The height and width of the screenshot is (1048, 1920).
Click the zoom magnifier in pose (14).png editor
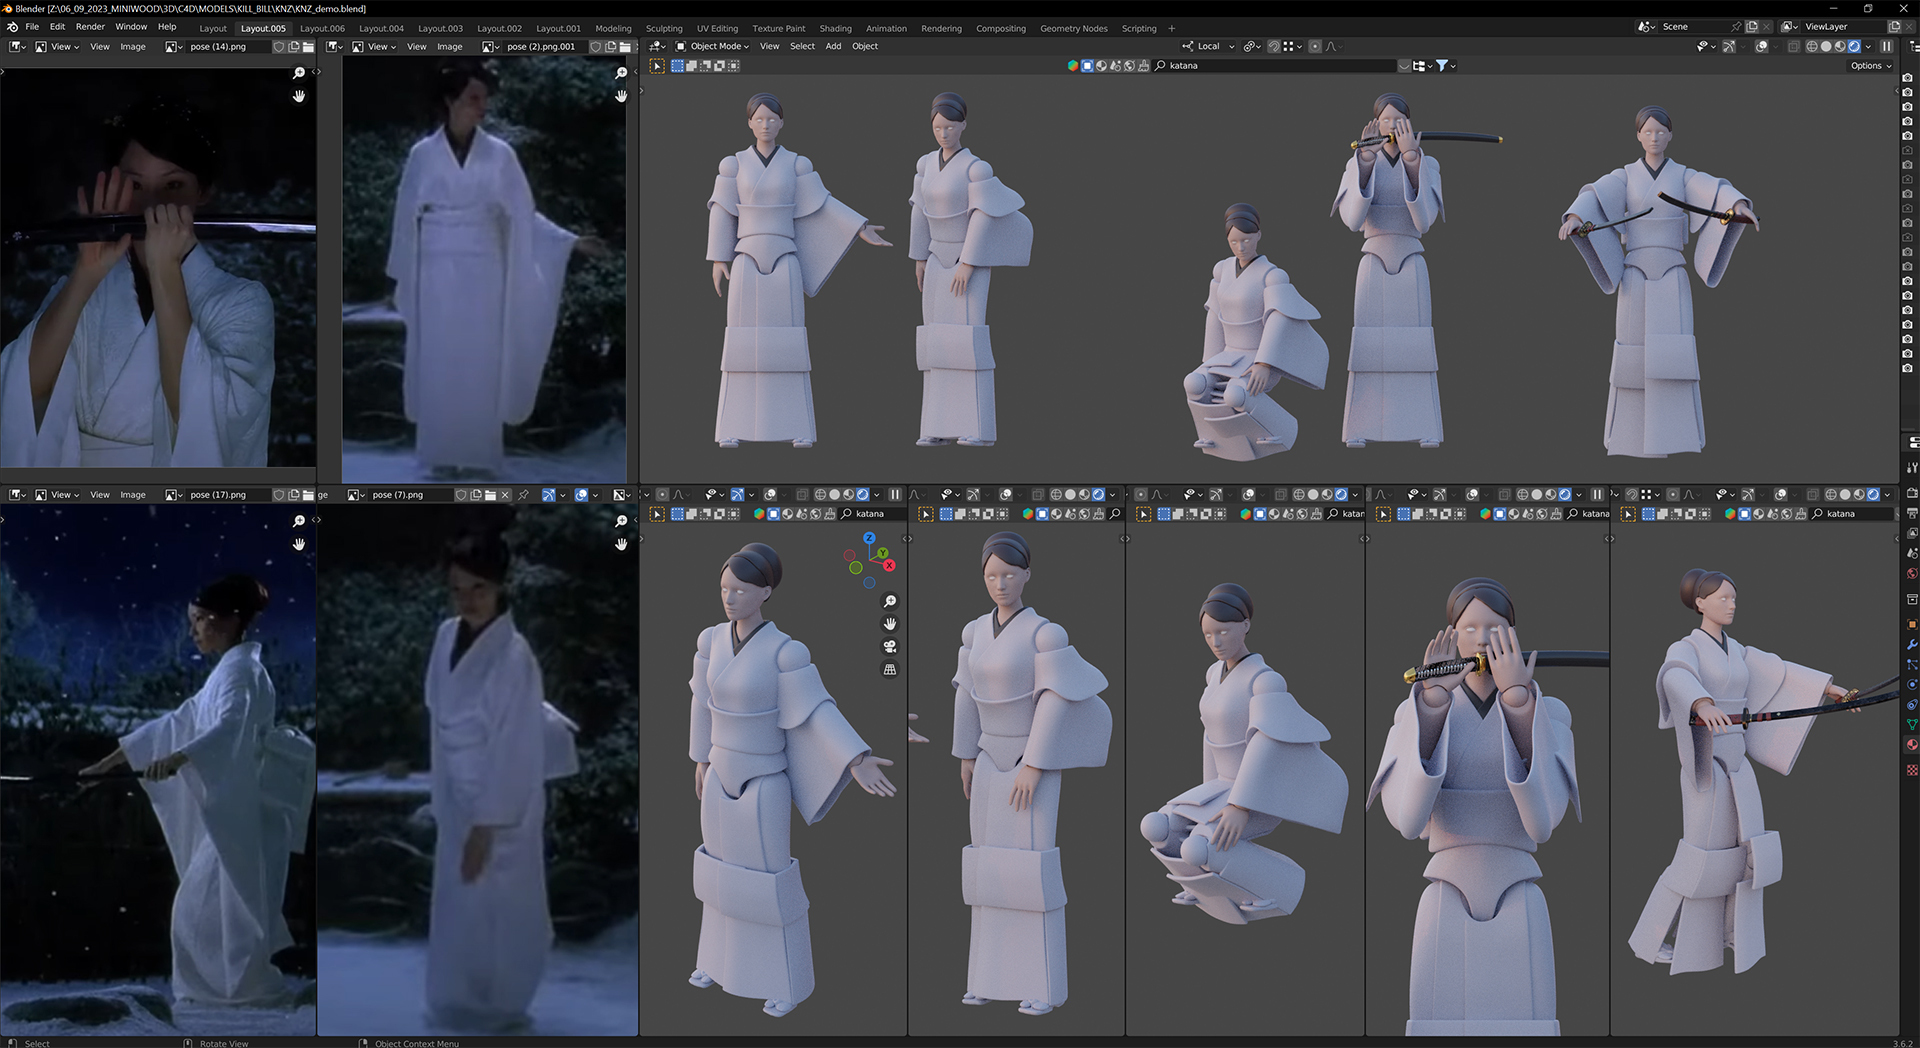[298, 73]
